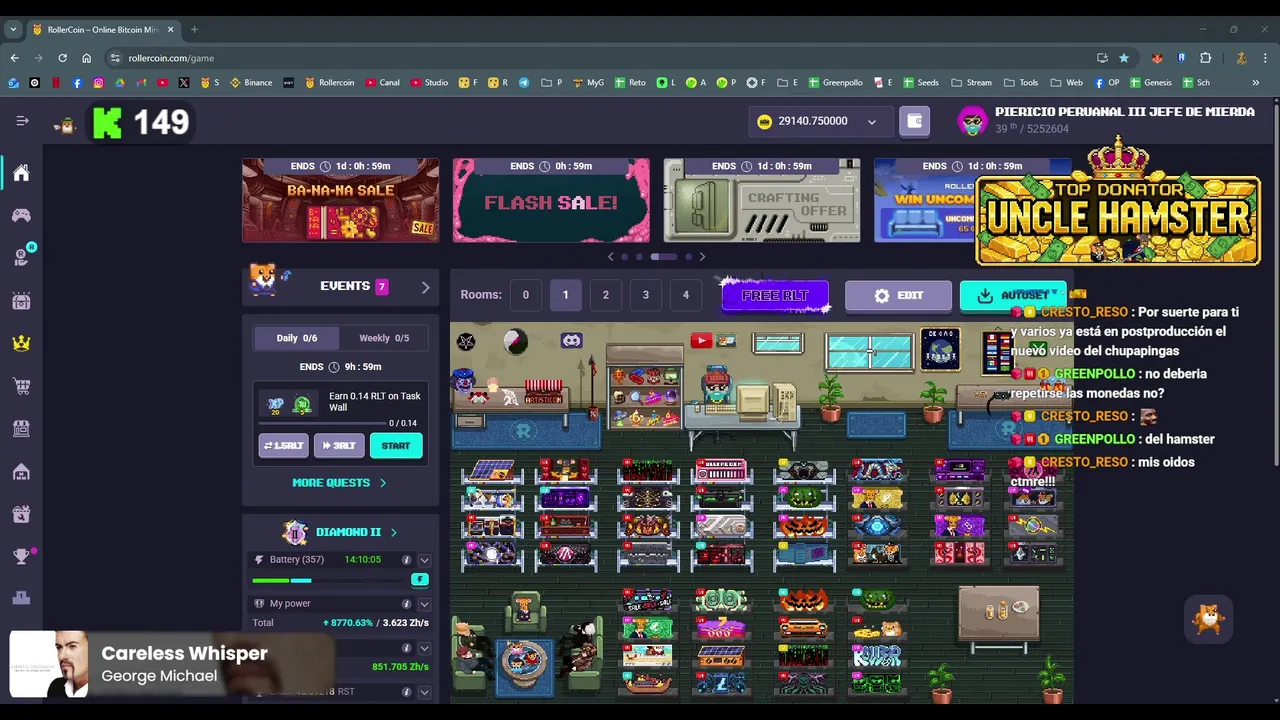Open Chrome tab search dropdown
1280x720 pixels.
(x=13, y=29)
